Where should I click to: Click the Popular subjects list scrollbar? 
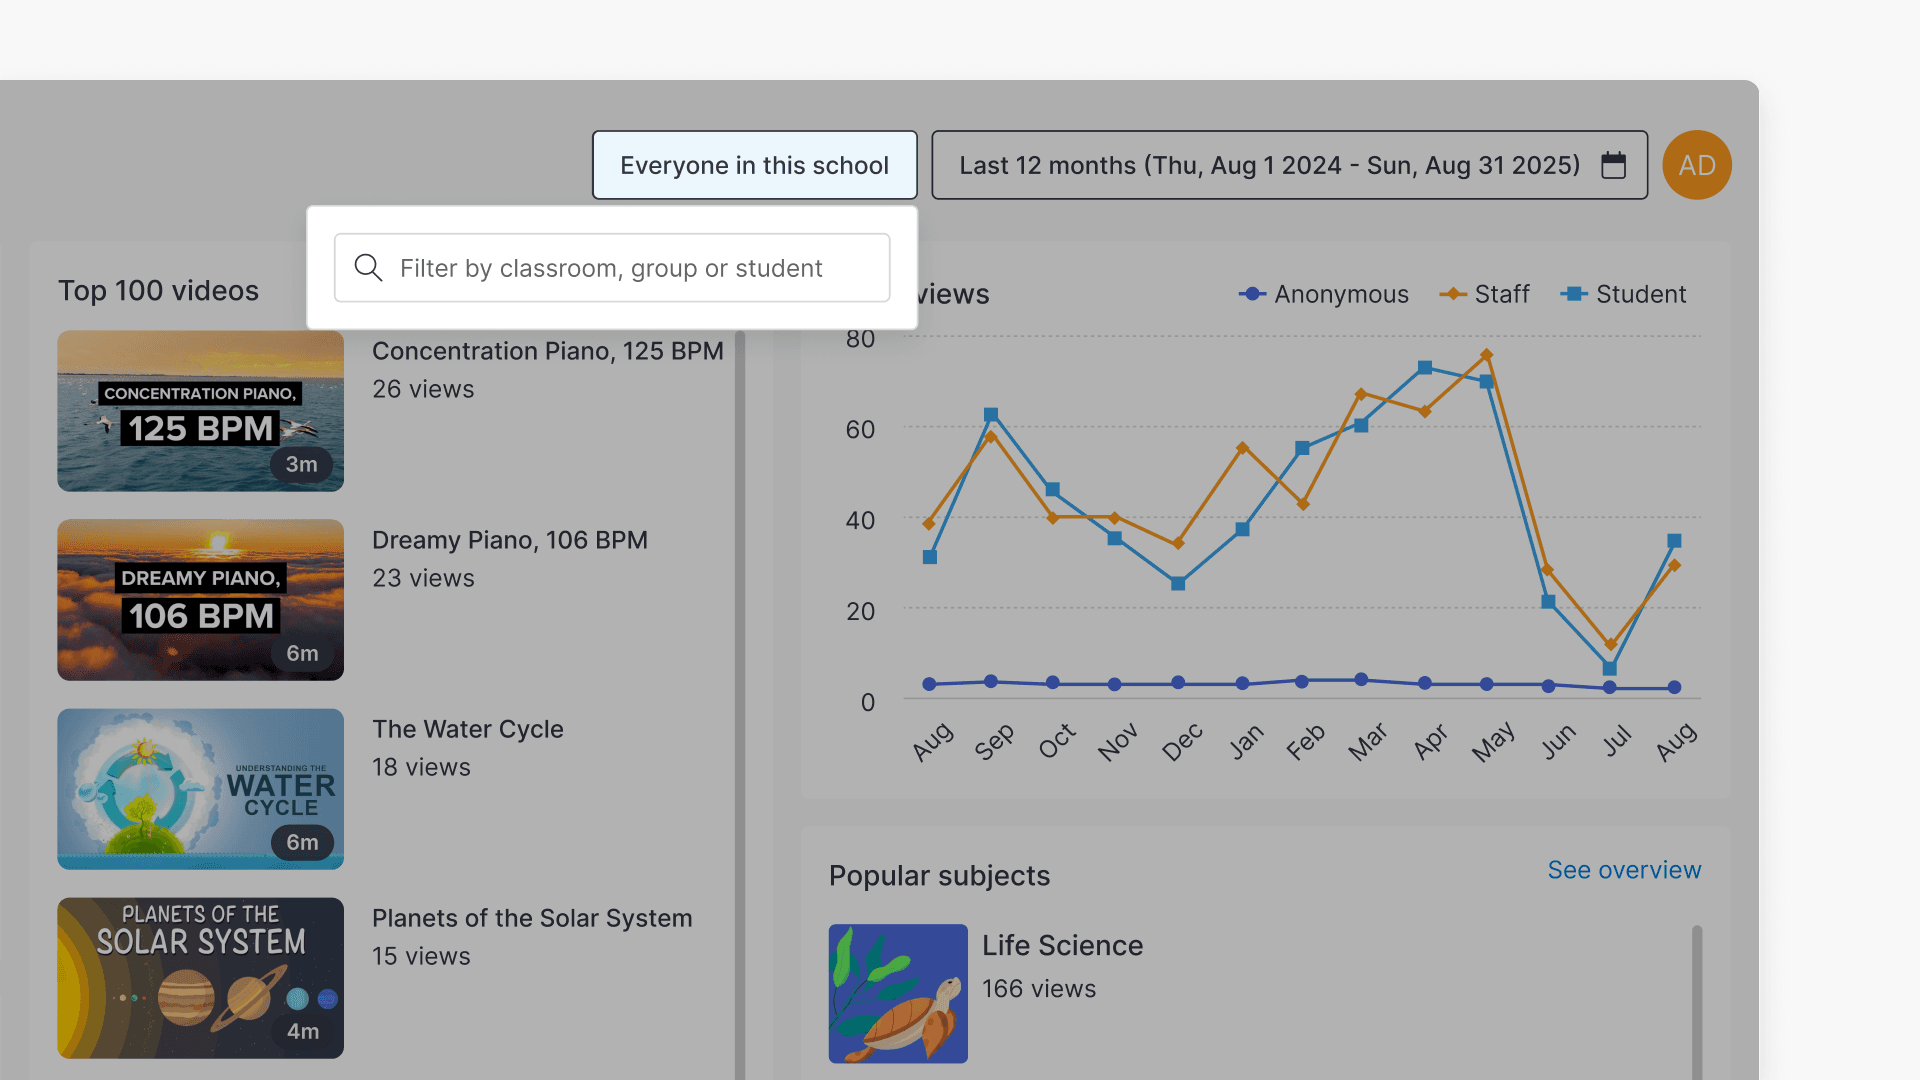tap(1697, 1002)
